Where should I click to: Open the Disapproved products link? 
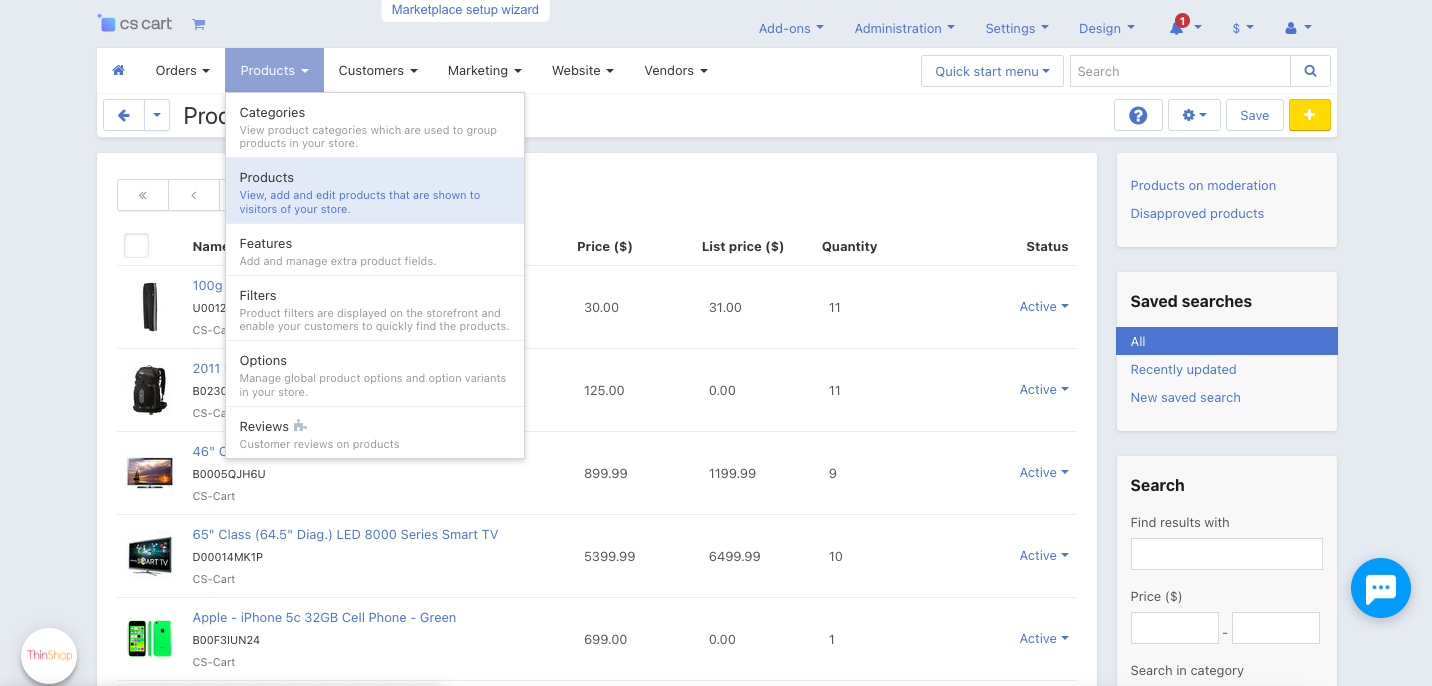[x=1197, y=213]
